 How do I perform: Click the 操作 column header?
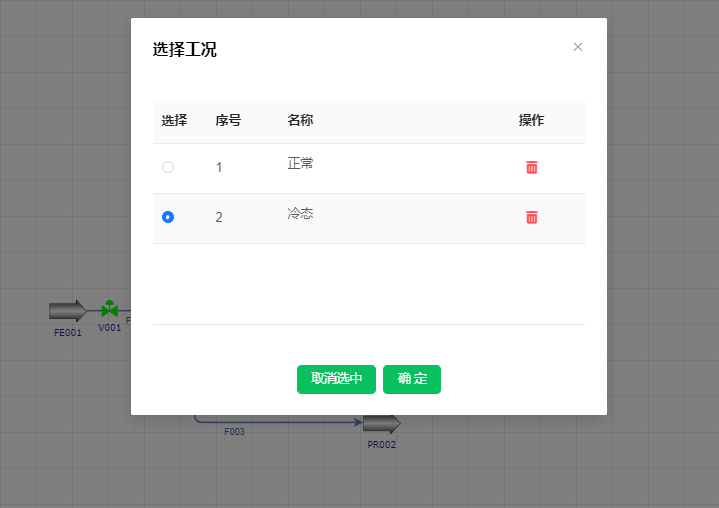click(531, 120)
